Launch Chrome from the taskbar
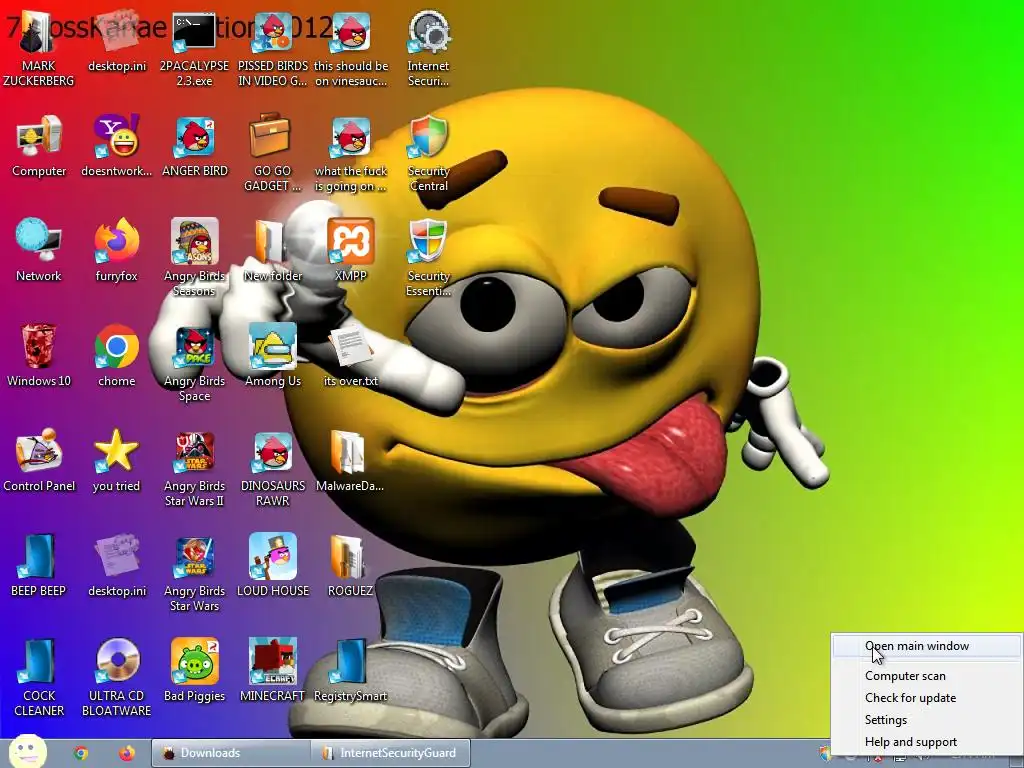1024x768 pixels. [x=81, y=753]
